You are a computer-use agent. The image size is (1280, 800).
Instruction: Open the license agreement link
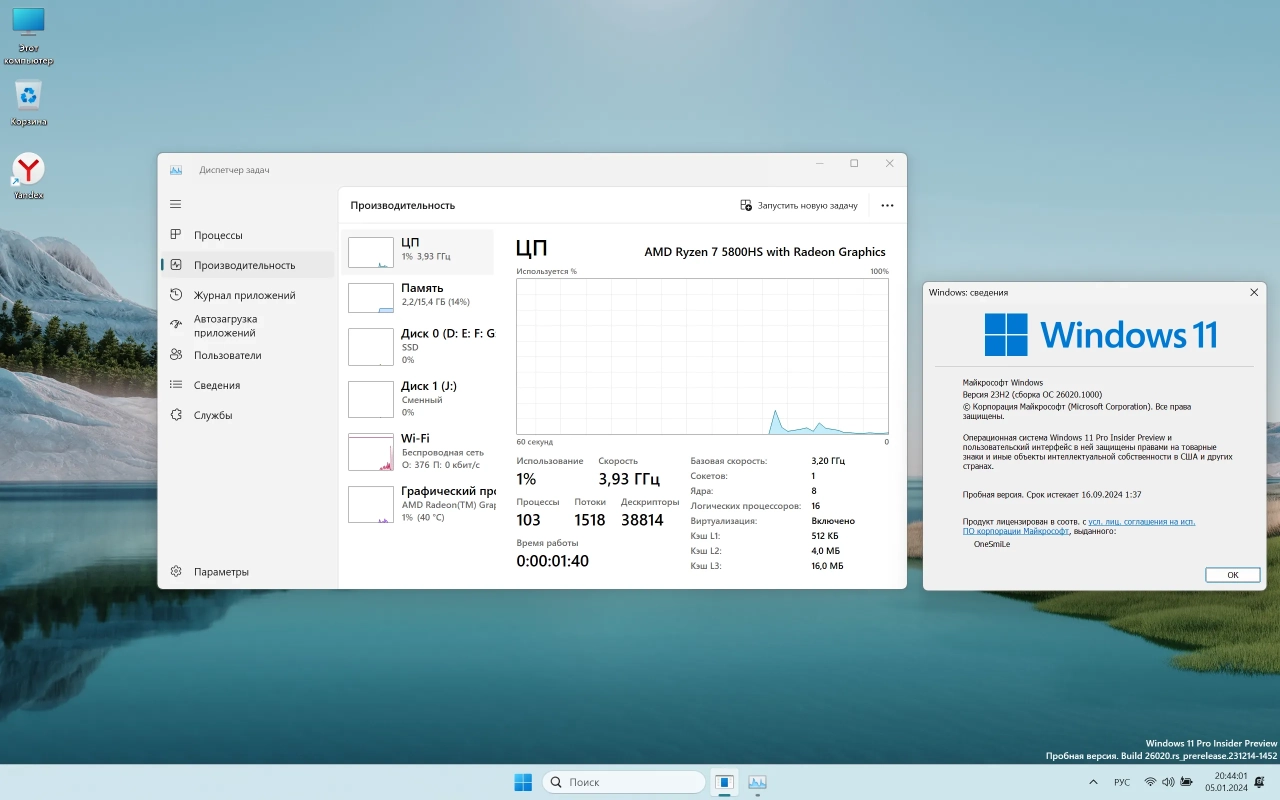[x=1079, y=526]
